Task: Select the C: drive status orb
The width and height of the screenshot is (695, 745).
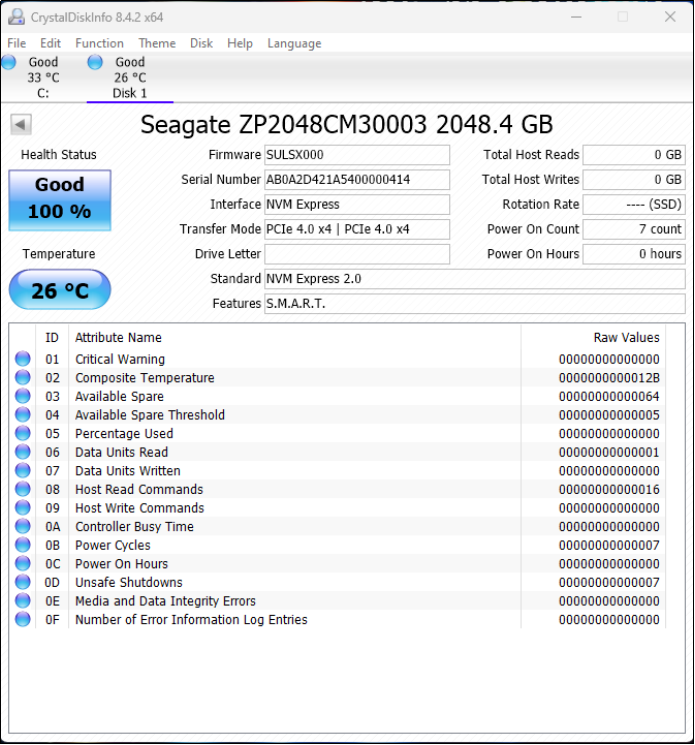Action: point(9,62)
